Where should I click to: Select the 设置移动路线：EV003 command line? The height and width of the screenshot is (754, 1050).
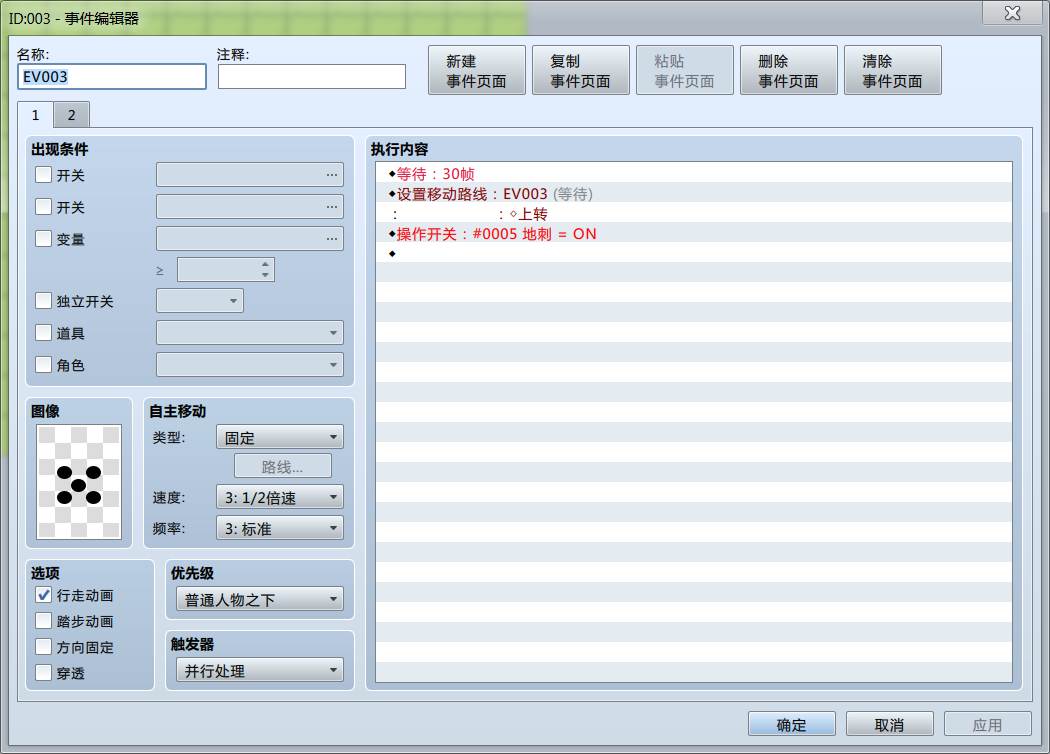tap(694, 194)
